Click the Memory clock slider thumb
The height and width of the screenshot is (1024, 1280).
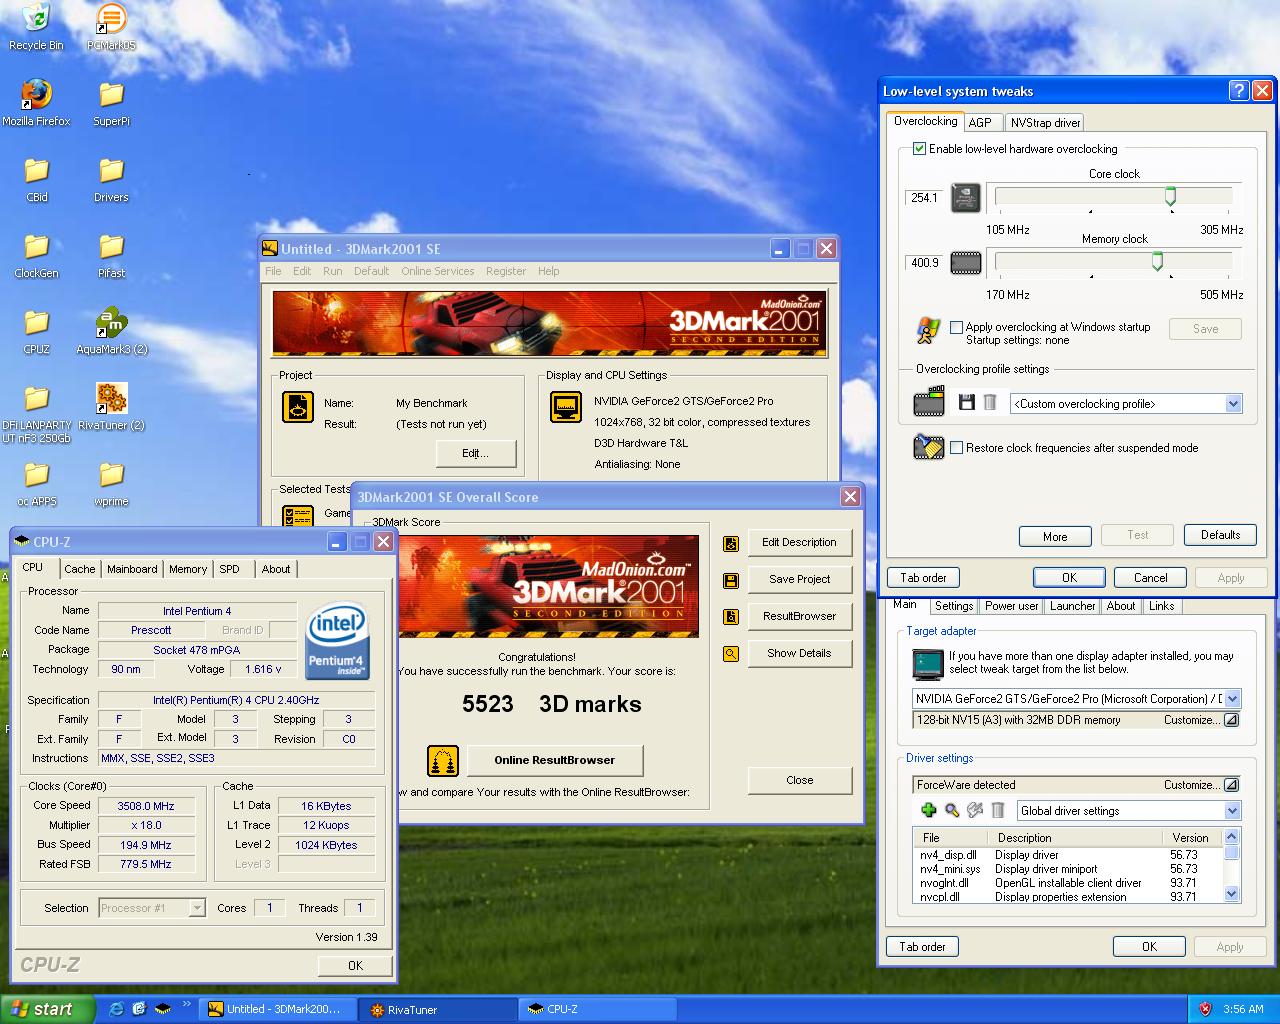click(1157, 262)
